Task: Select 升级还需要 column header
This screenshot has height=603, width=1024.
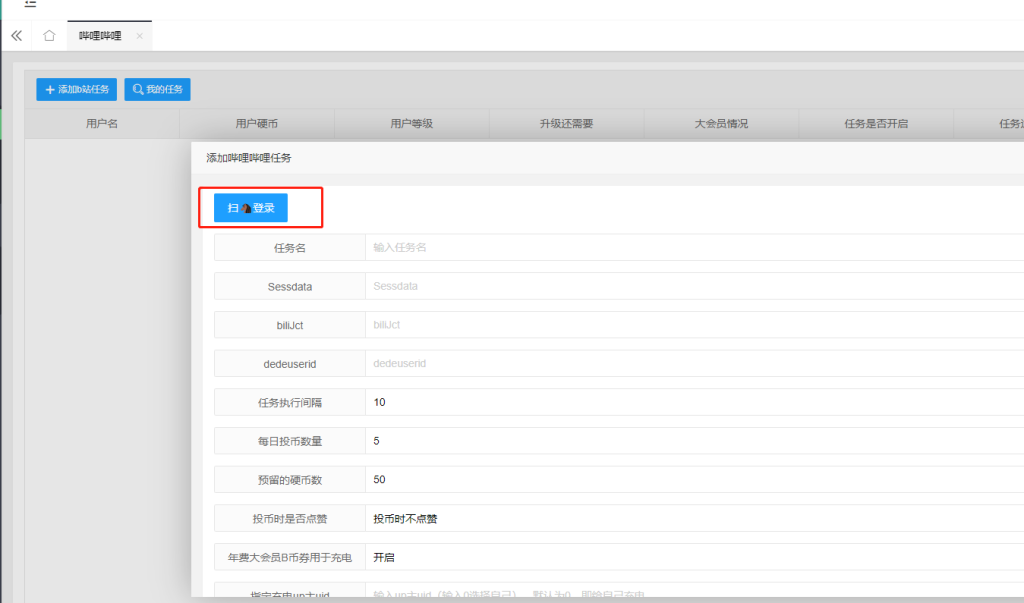Action: 566,123
